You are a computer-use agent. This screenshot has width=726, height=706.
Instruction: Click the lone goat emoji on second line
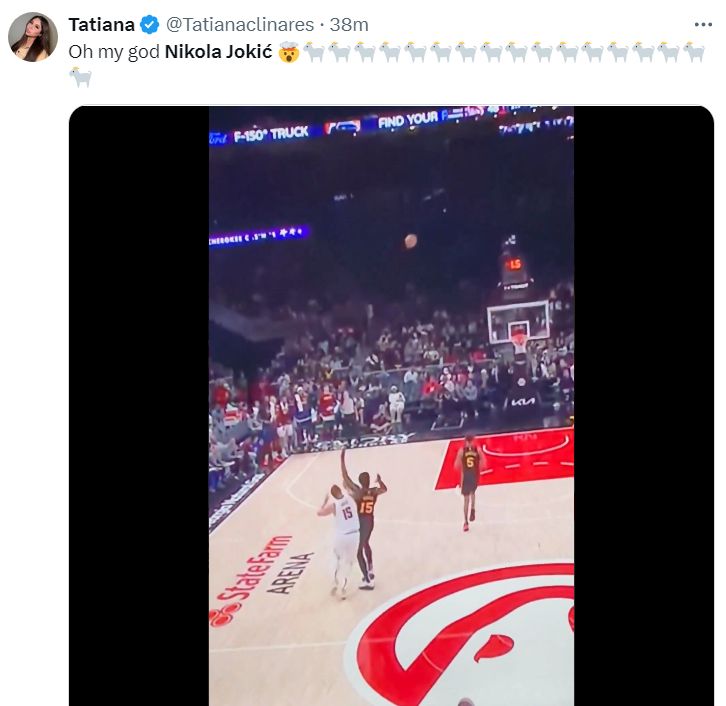click(x=80, y=76)
